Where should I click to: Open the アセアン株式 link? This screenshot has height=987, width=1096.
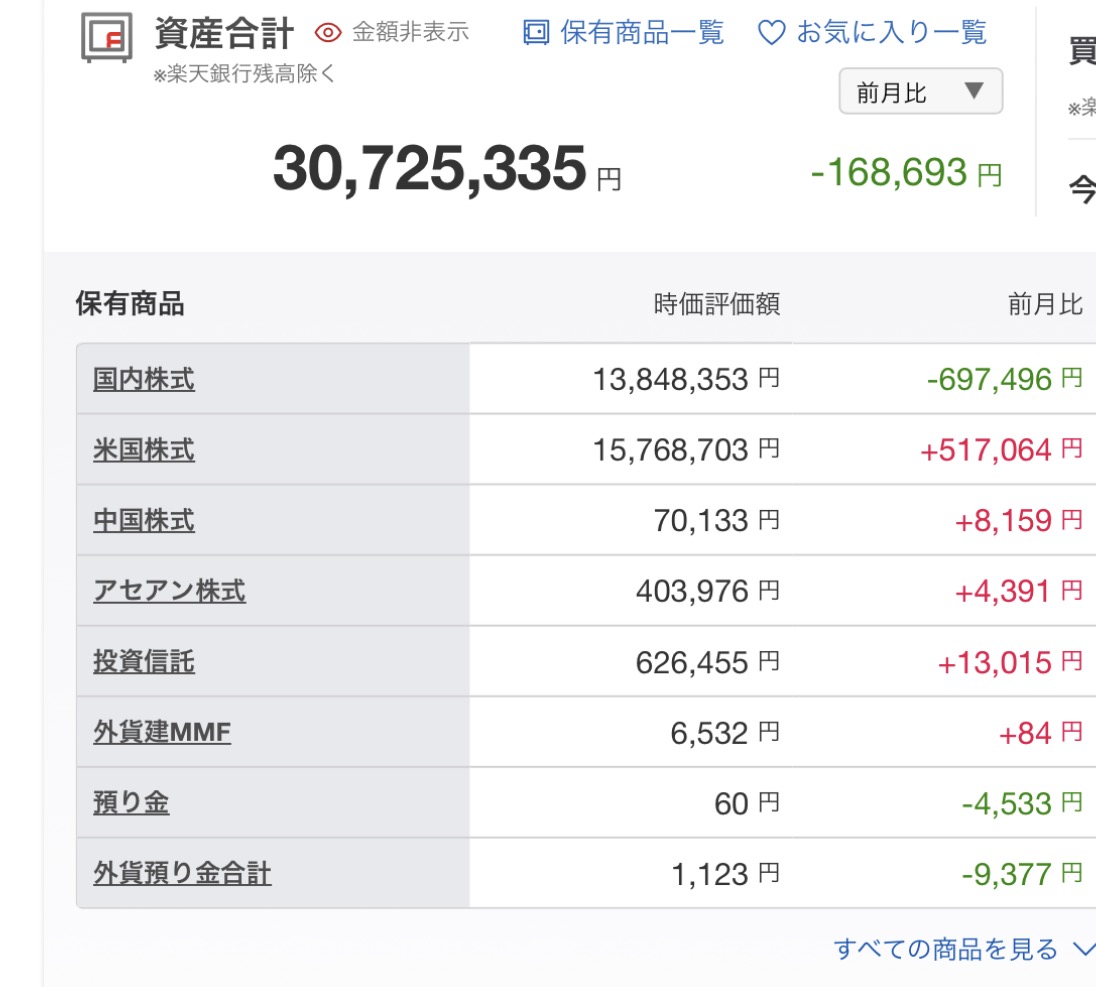pos(169,591)
